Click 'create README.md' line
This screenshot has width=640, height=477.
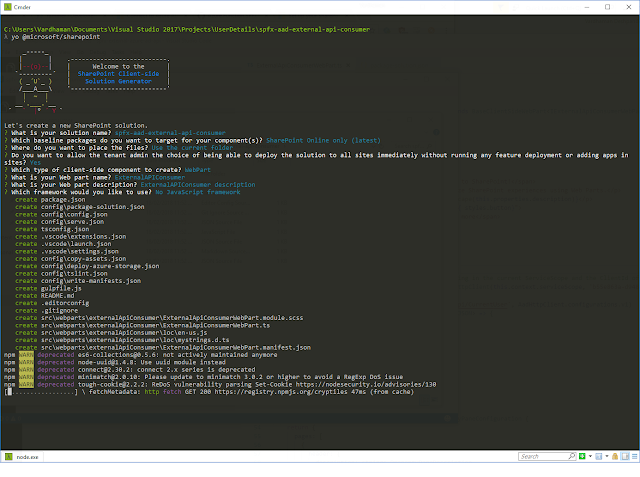pos(44,296)
